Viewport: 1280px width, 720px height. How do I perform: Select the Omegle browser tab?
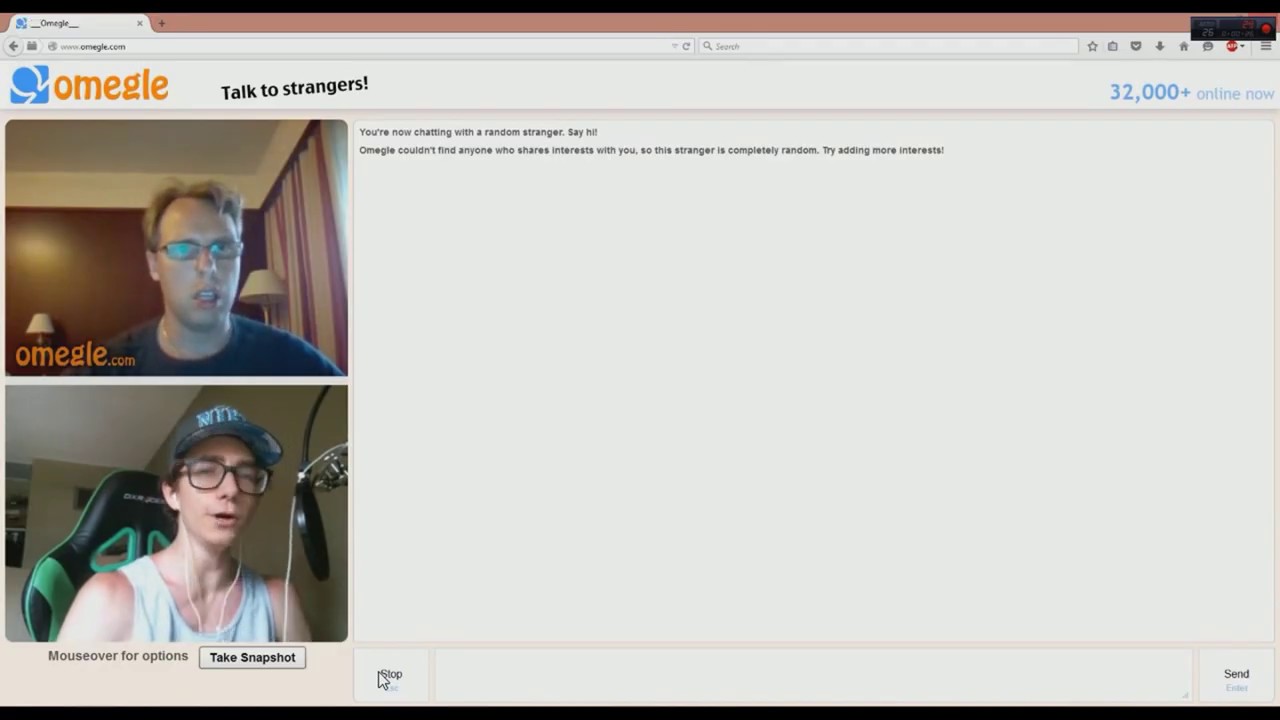(x=79, y=23)
